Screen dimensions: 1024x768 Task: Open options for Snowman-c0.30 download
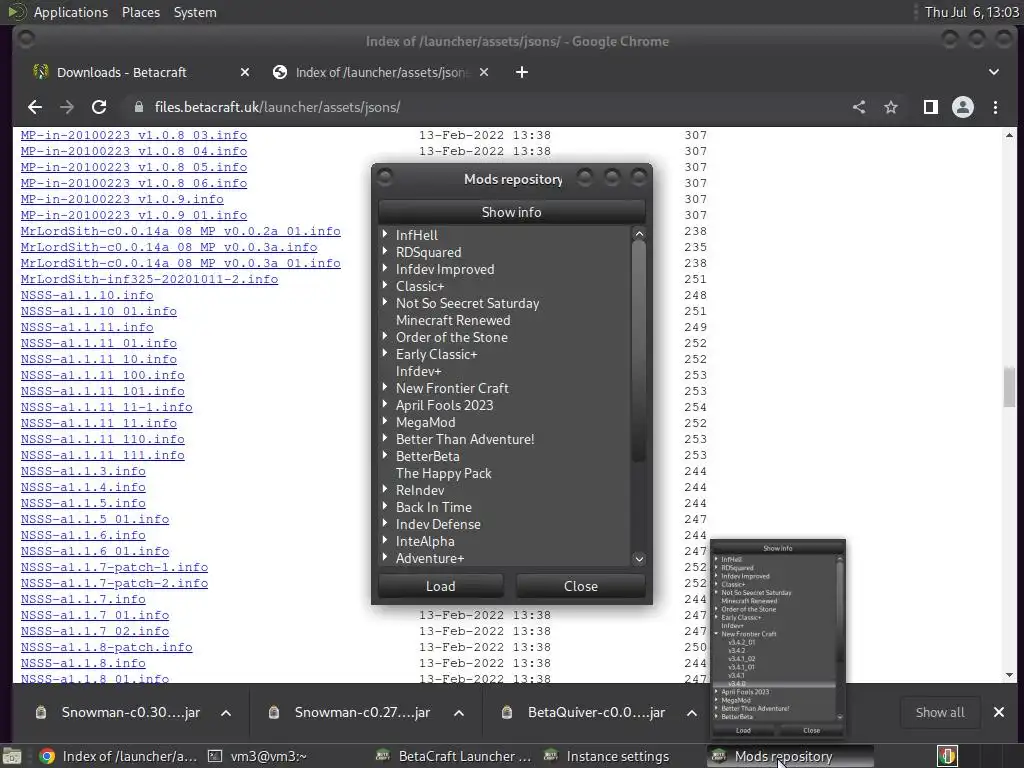coord(226,713)
